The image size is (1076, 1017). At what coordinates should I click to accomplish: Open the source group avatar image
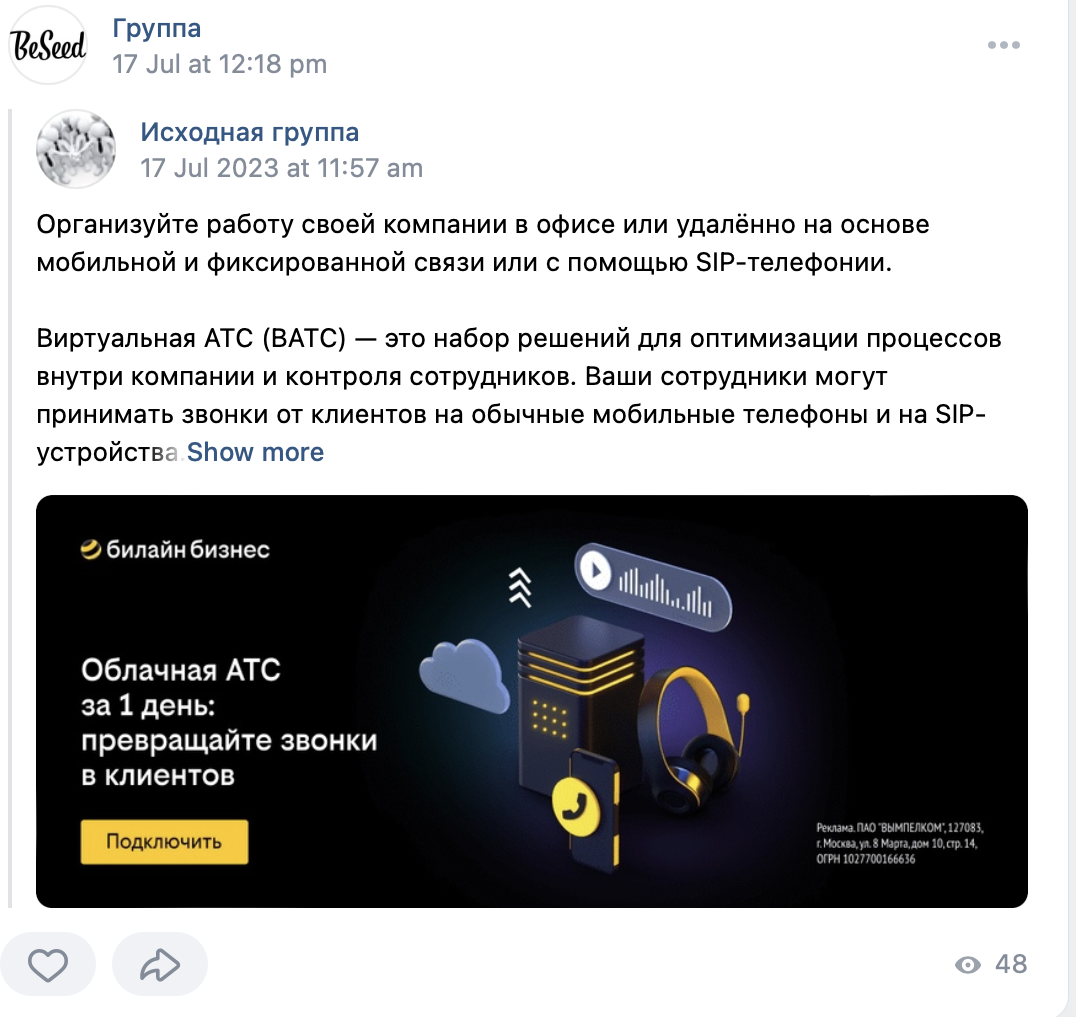coord(75,149)
